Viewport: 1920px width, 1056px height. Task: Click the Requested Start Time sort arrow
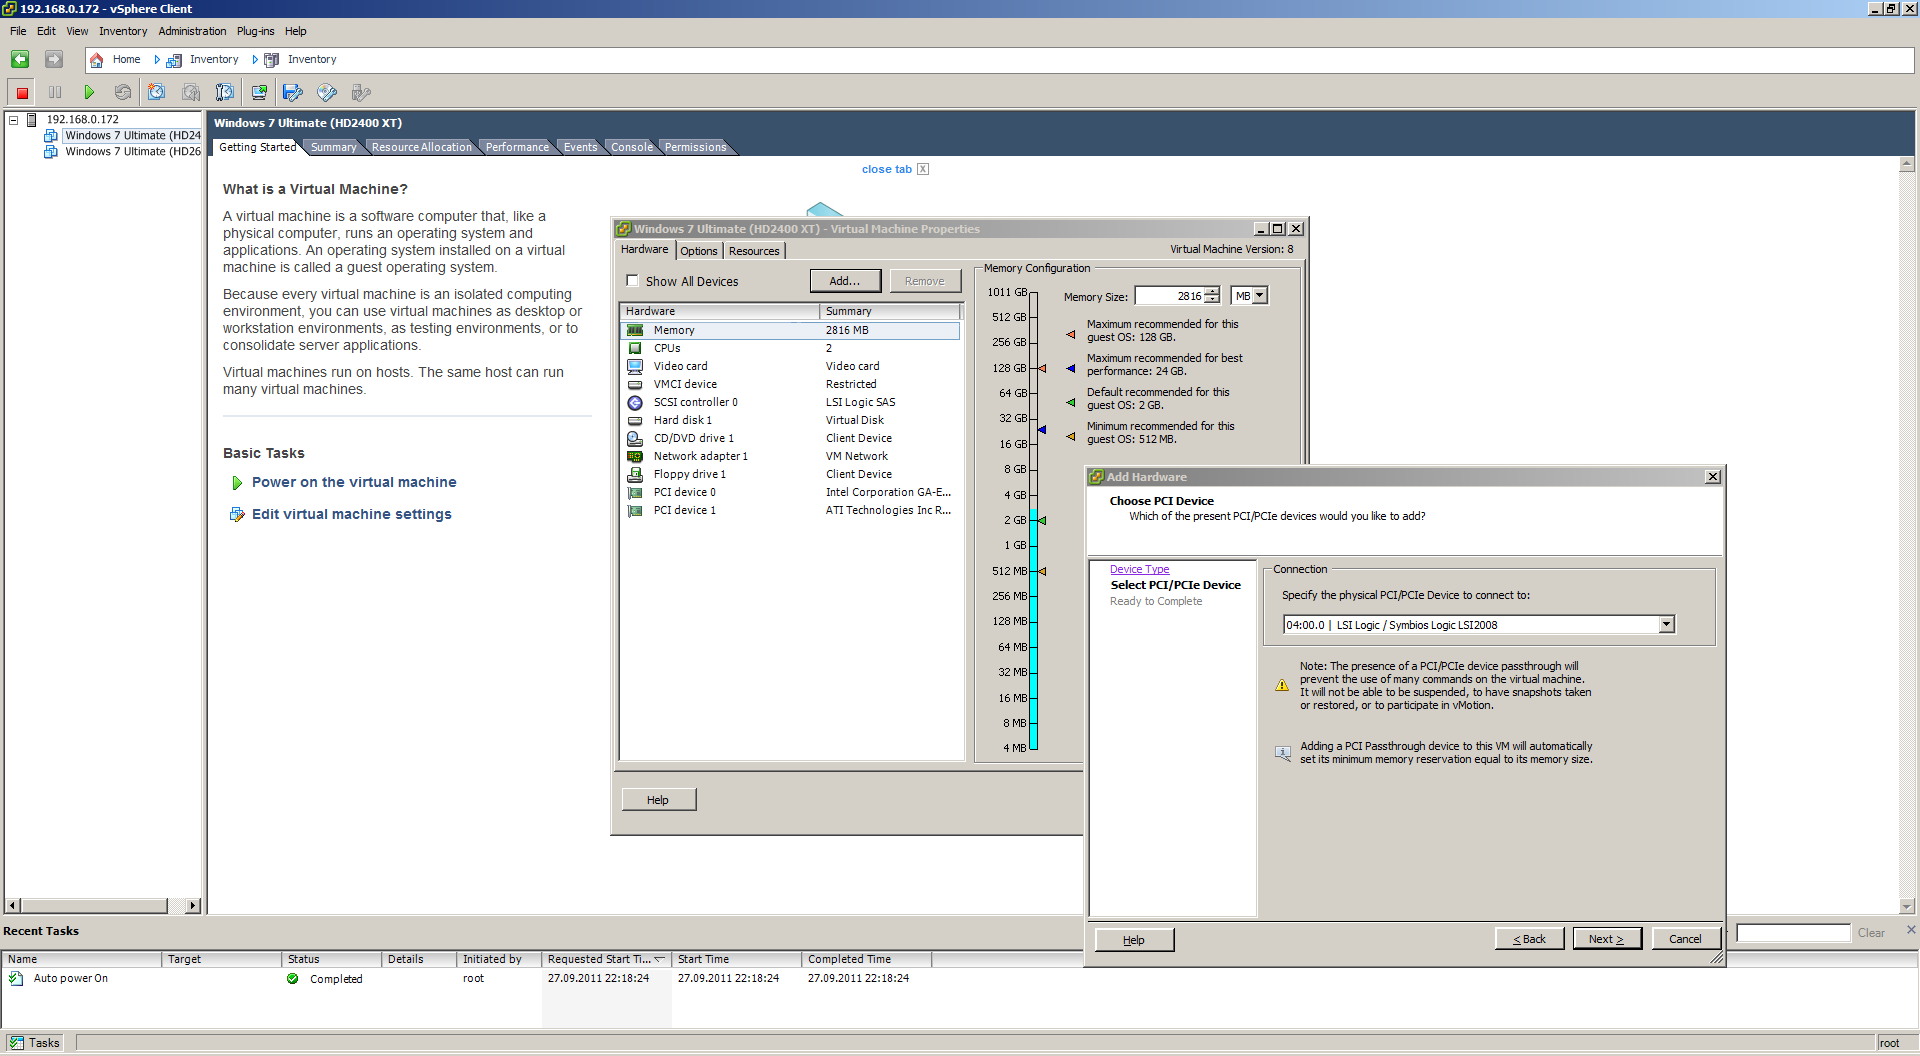tap(660, 959)
